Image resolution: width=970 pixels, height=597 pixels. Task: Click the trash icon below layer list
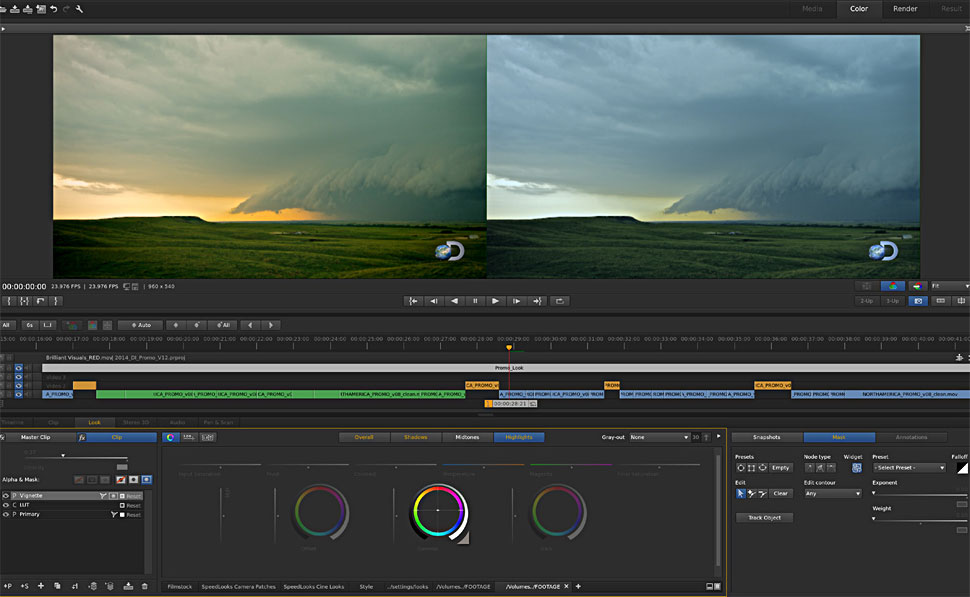(145, 586)
